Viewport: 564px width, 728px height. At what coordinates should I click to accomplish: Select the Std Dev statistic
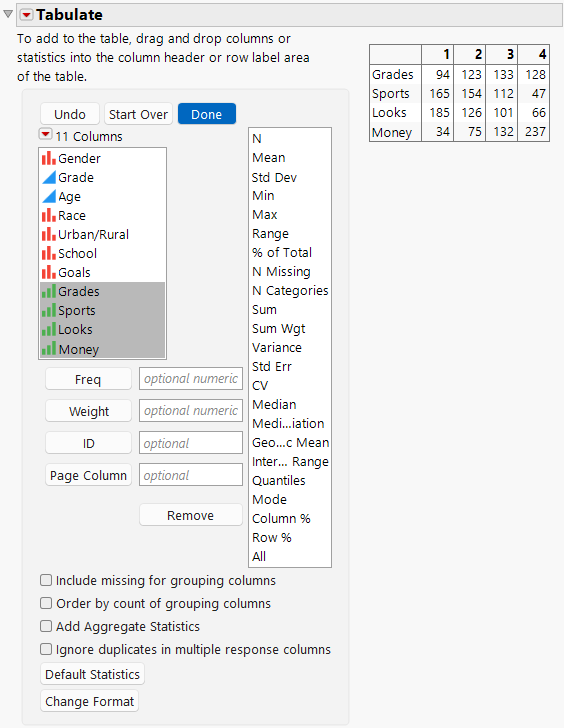pos(274,177)
